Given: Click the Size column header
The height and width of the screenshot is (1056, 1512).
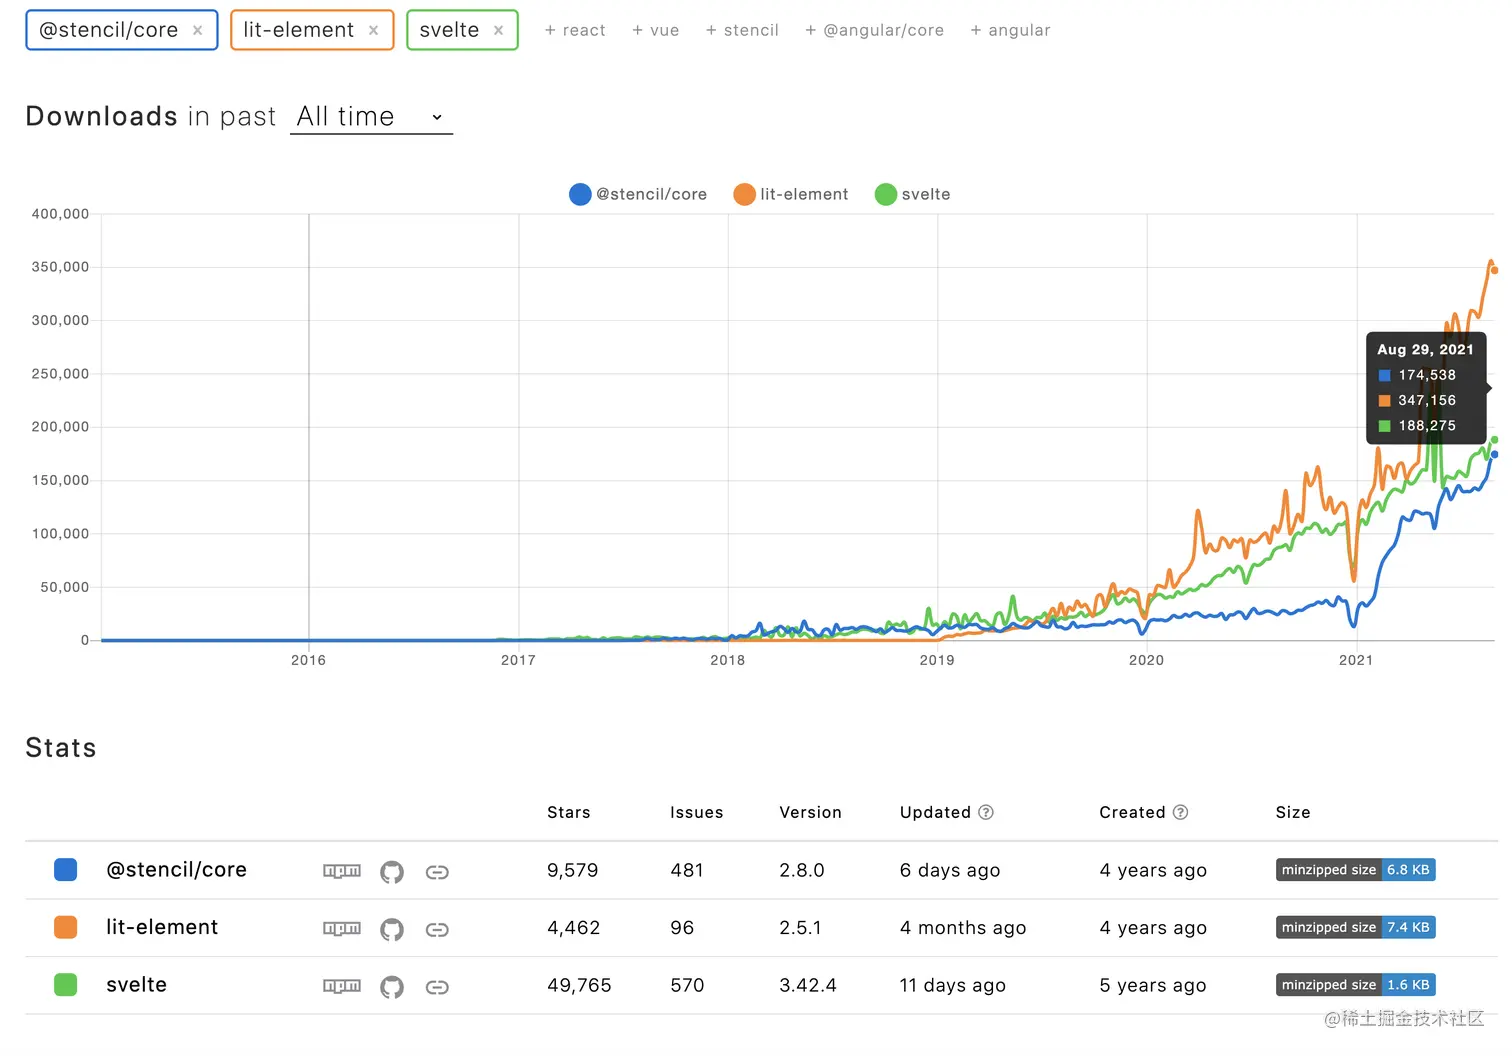Looking at the screenshot, I should (x=1293, y=812).
